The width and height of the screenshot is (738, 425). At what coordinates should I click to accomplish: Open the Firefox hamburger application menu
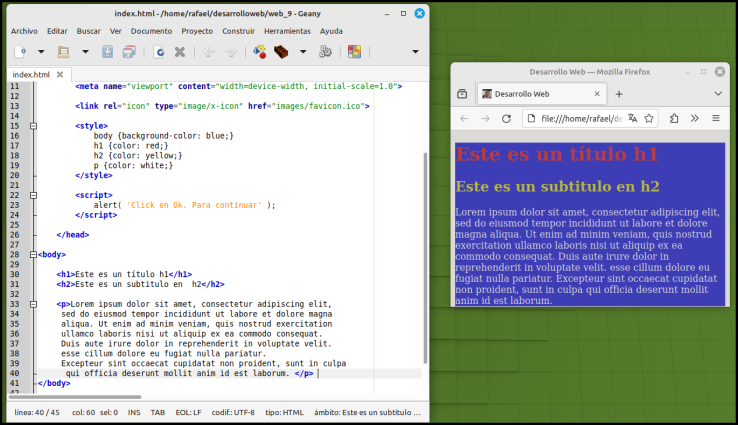click(716, 119)
